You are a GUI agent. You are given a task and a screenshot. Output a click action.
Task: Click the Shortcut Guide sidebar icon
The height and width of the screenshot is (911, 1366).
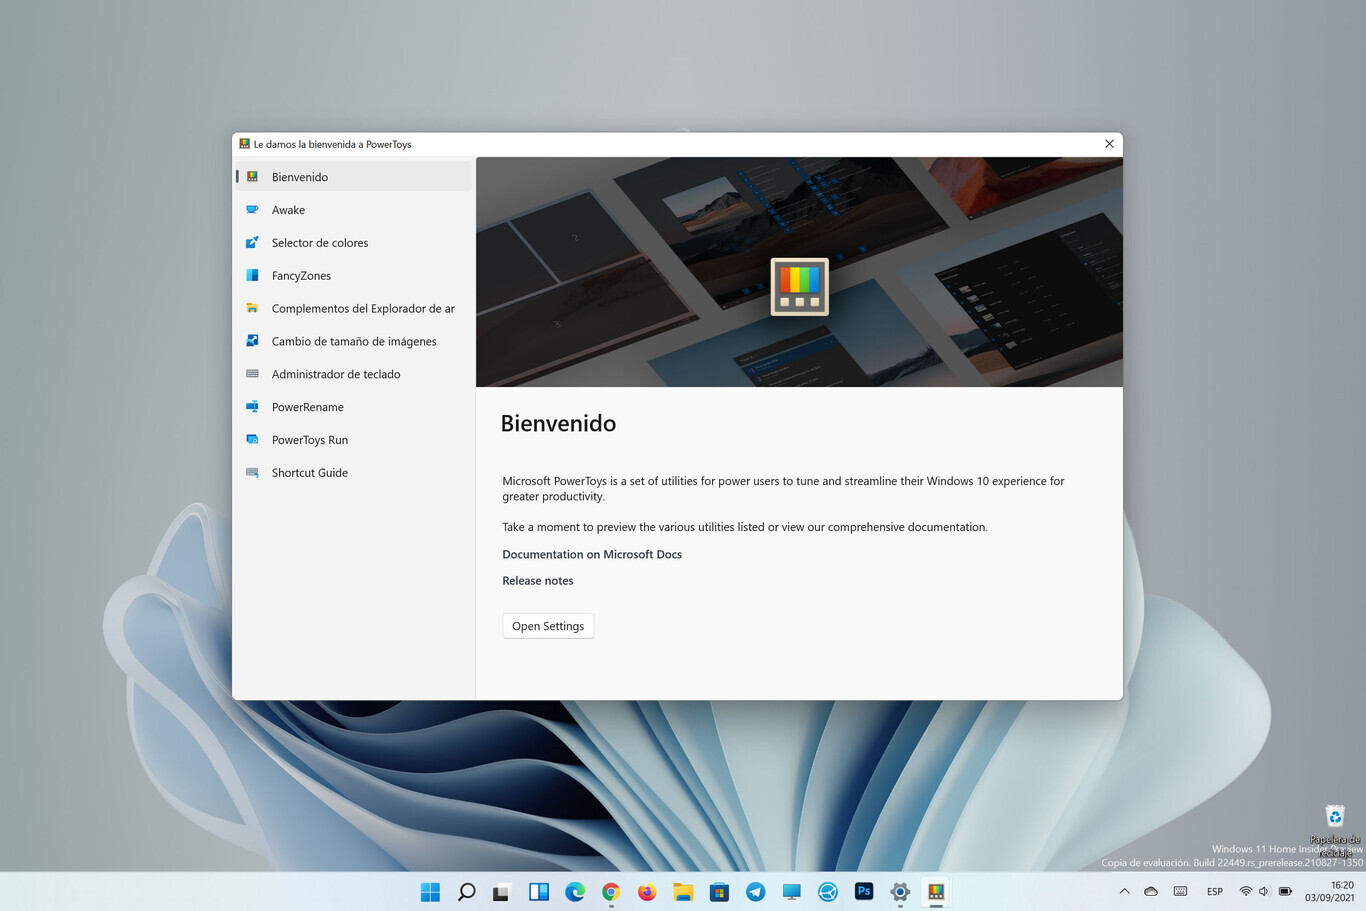click(252, 473)
